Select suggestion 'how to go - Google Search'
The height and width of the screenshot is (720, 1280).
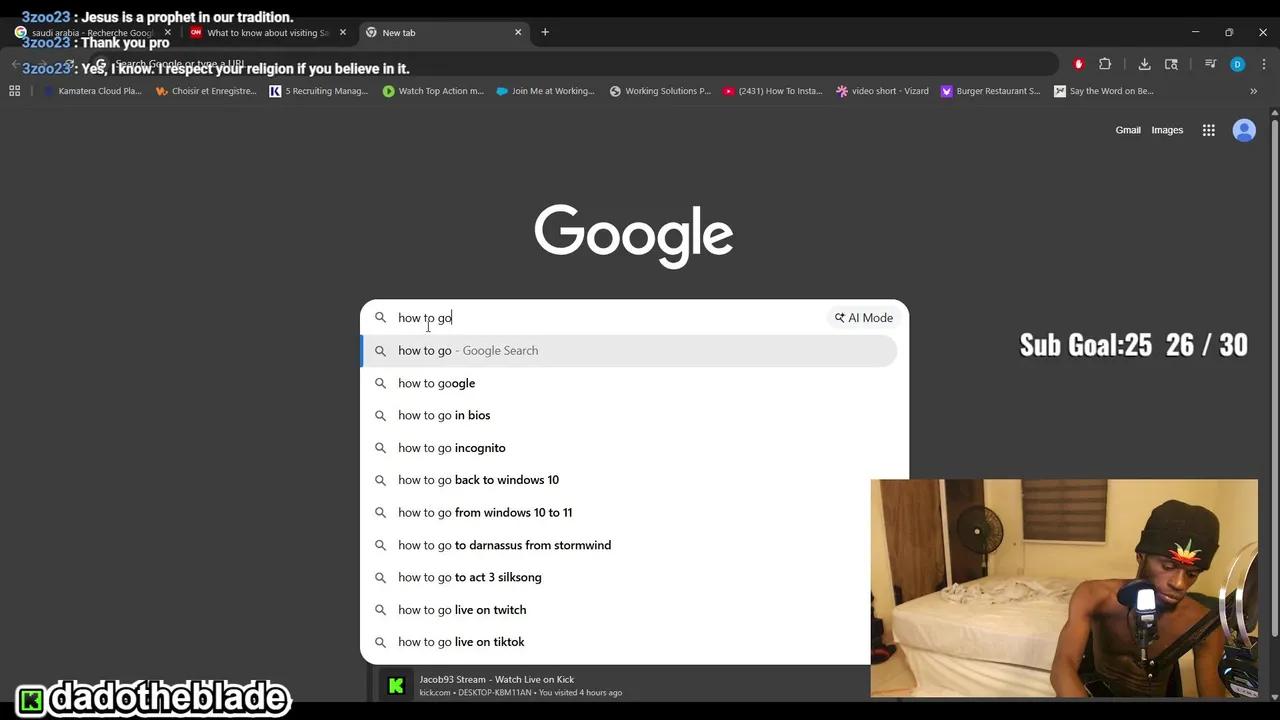(629, 351)
